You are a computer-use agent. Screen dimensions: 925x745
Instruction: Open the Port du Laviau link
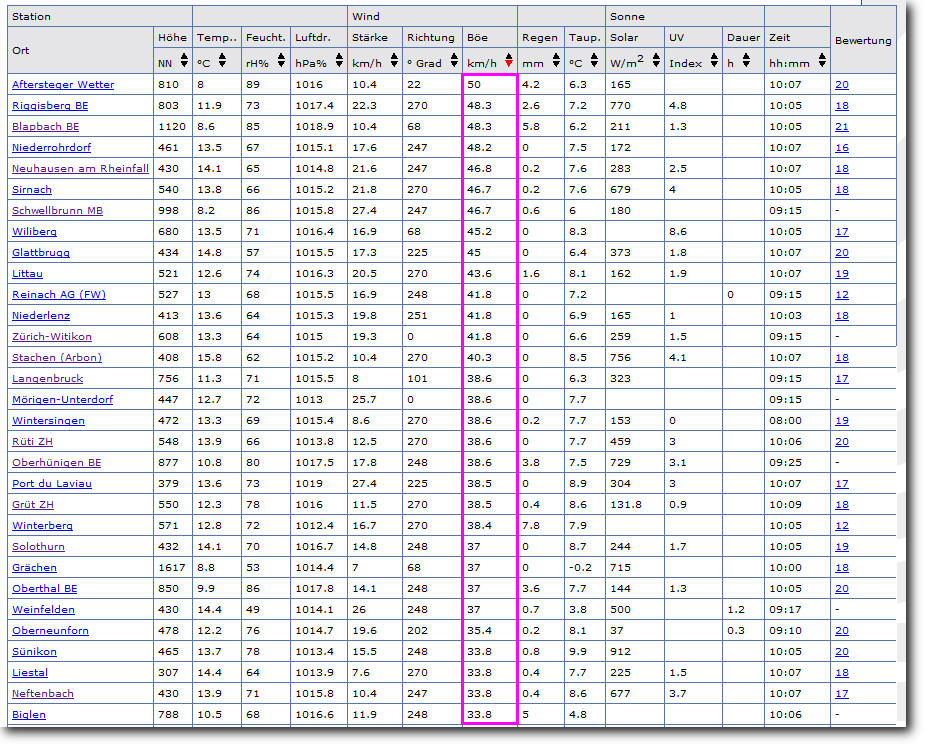[52, 484]
